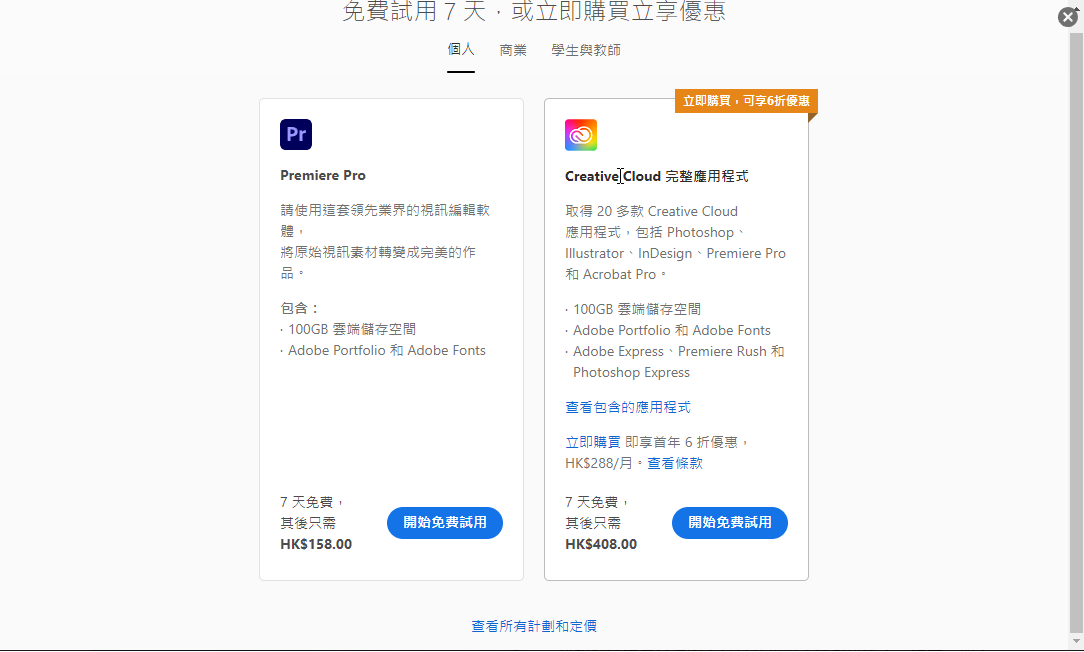Open the 查看條款 terms link
Screen dimensions: 1084x652
click(675, 463)
